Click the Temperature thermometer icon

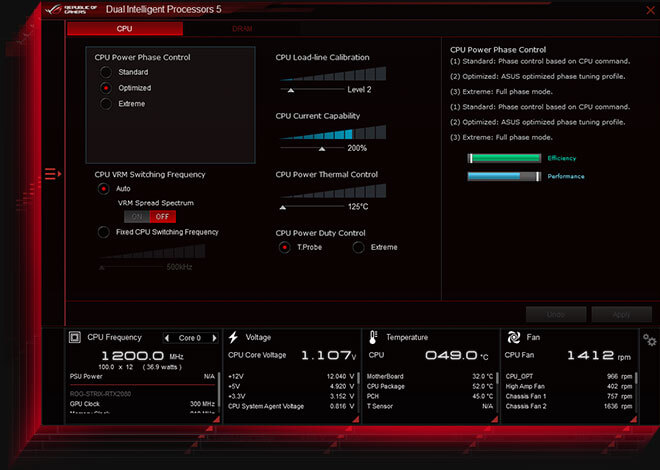[373, 337]
